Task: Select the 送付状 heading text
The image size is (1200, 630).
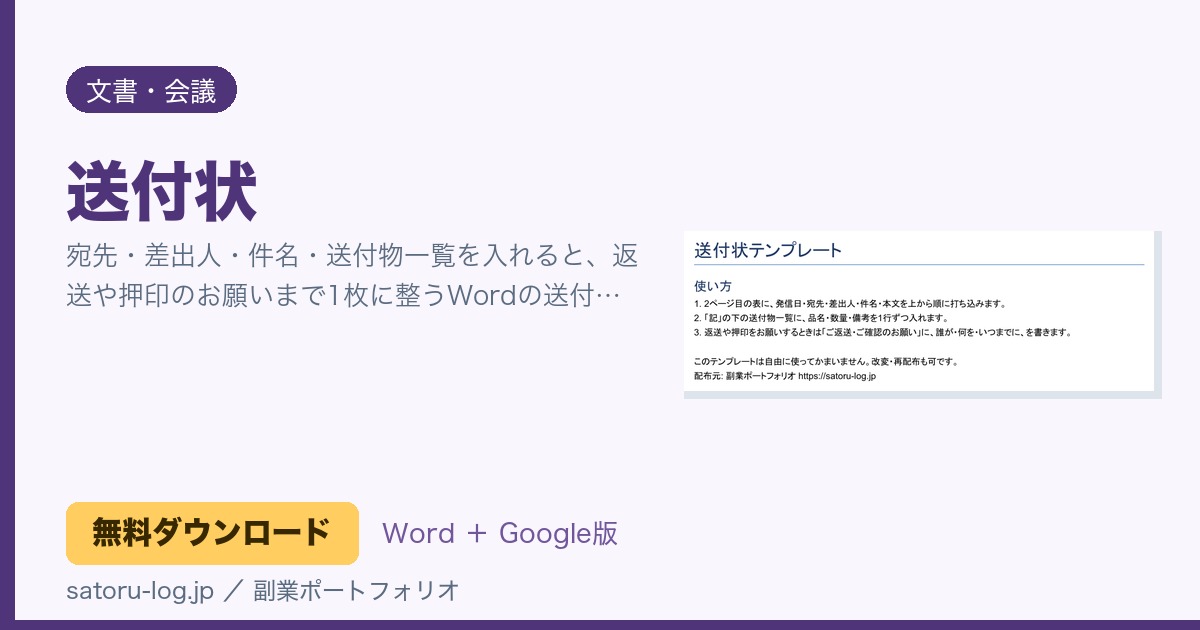Action: pos(162,190)
